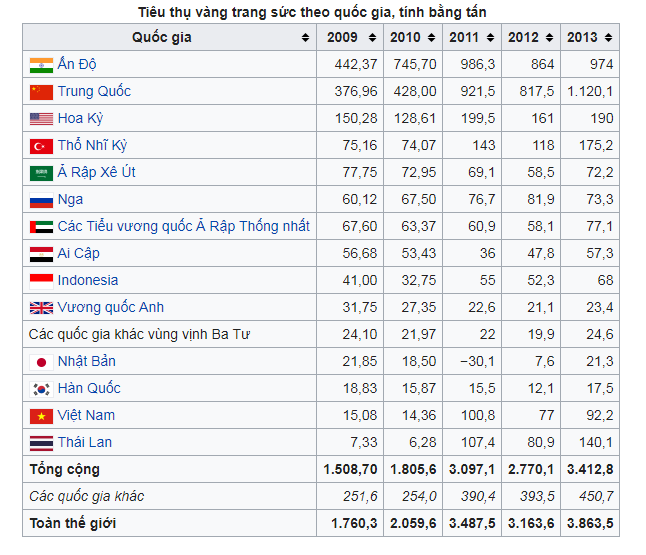Screen dimensions: 646x555
Task: Open the Vương quốc Anh link
Action: pos(110,307)
